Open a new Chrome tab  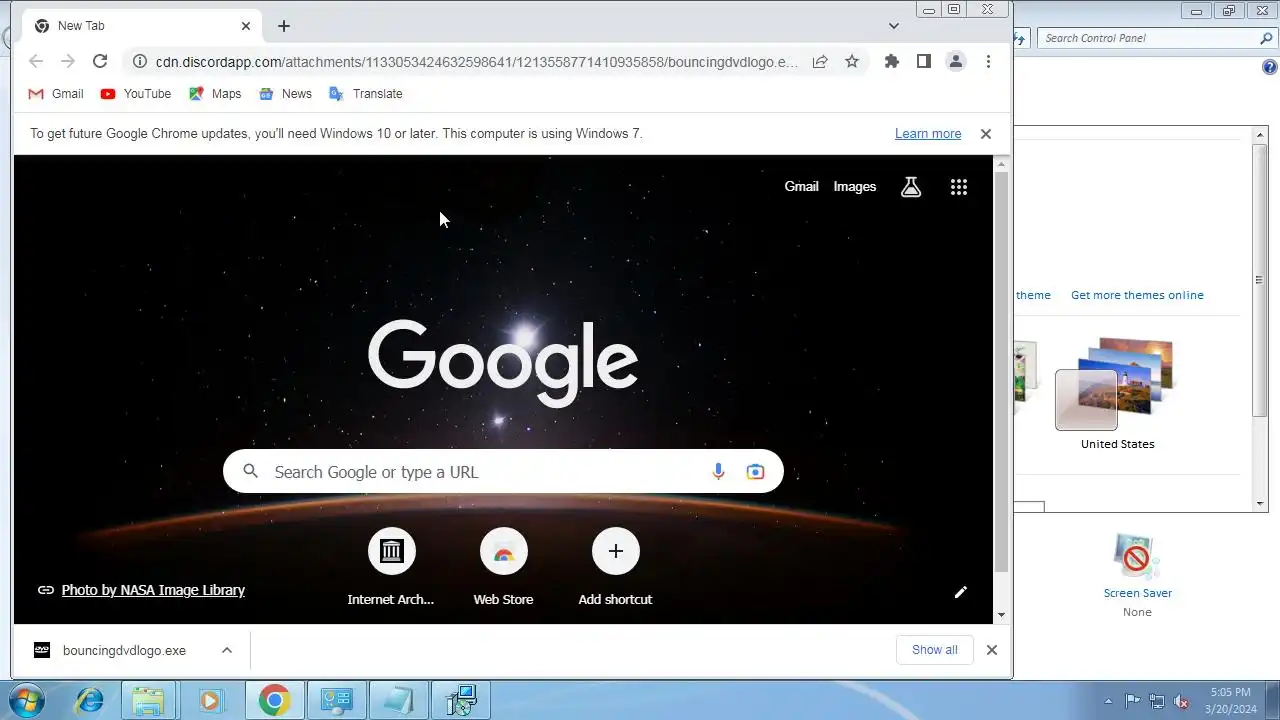coord(284,26)
